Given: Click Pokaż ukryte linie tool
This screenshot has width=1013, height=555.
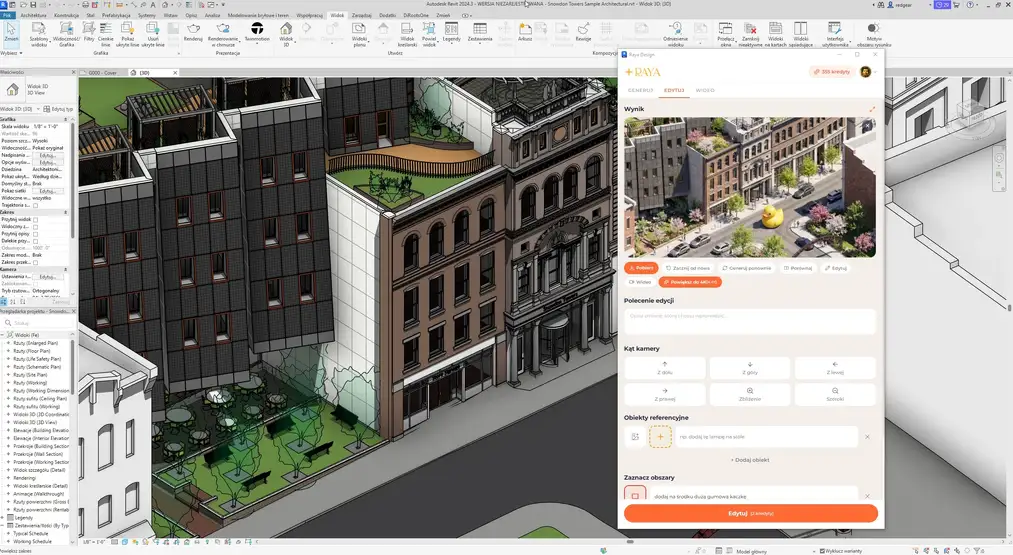Looking at the screenshot, I should 127,34.
